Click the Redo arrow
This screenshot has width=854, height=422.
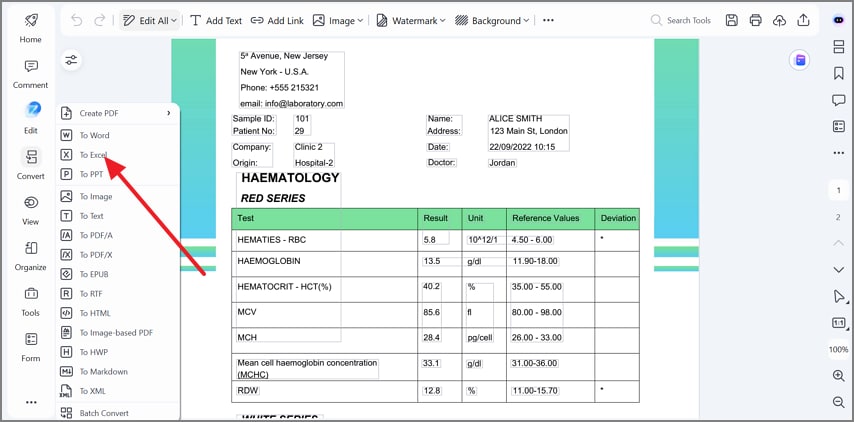[x=99, y=21]
